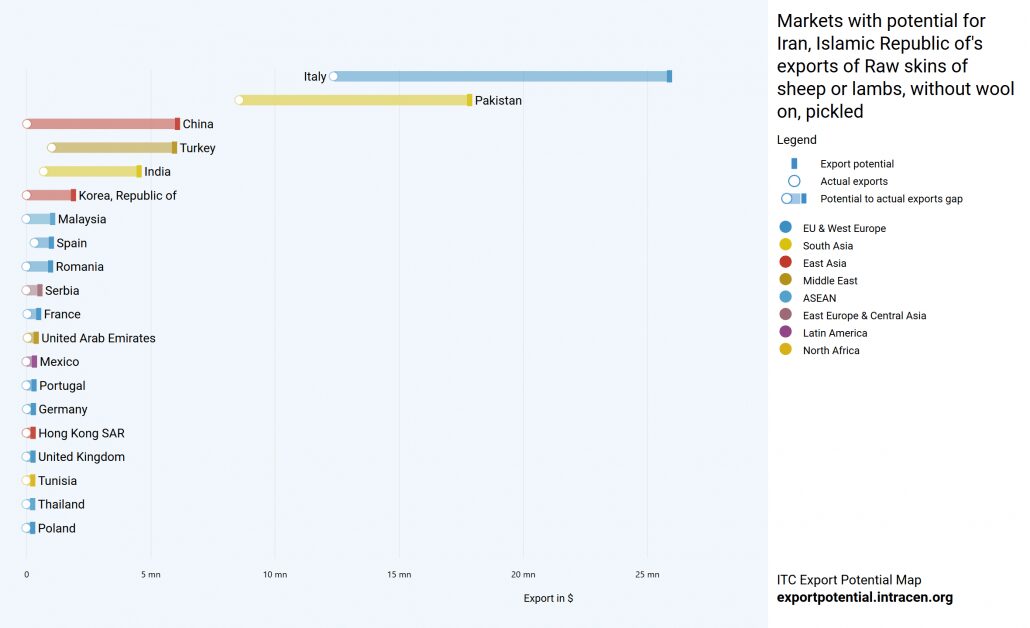Click the '10 mn' axis tick label
The height and width of the screenshot is (628, 1030).
coord(275,574)
